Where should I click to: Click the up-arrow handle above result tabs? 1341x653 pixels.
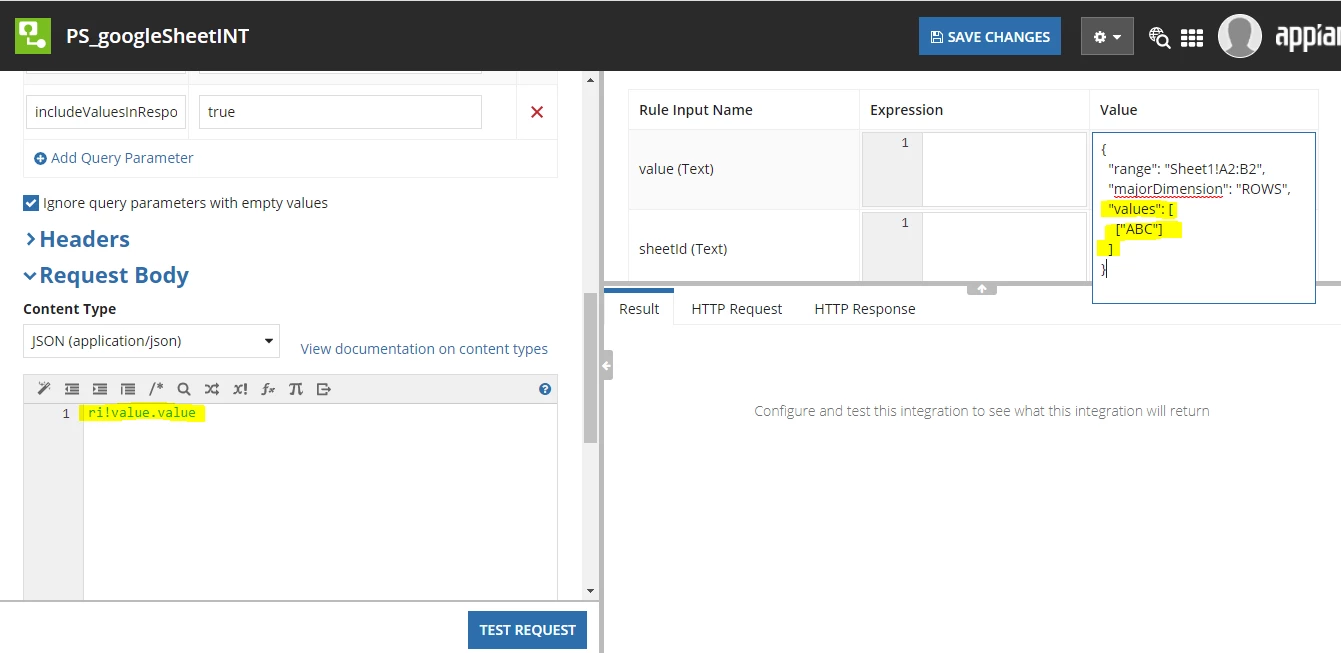click(982, 288)
